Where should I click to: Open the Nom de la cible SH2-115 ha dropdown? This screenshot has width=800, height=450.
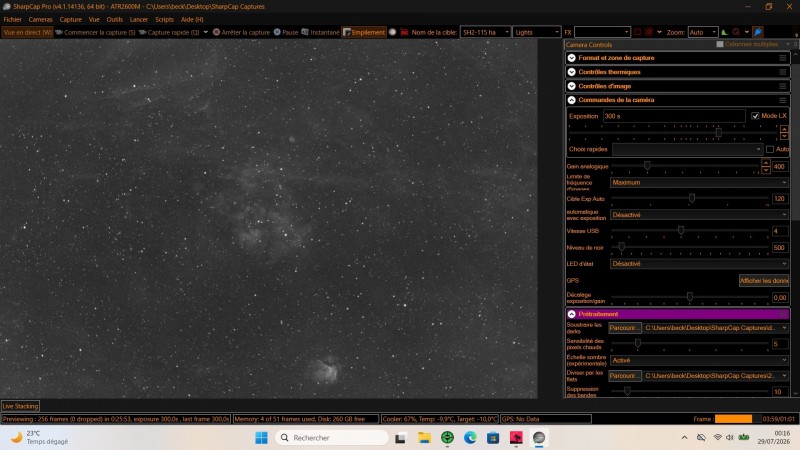485,32
